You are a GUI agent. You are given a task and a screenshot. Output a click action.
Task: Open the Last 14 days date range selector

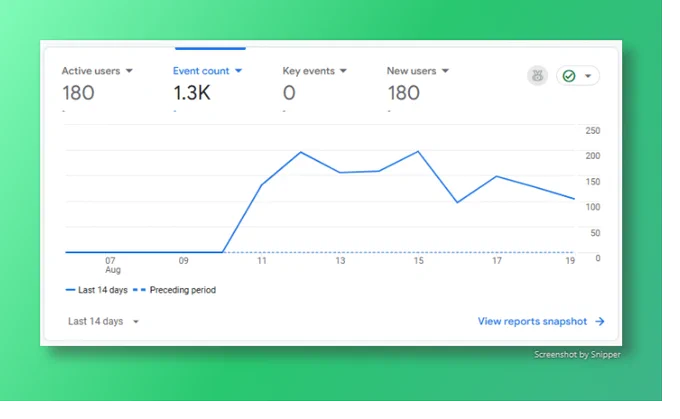(x=103, y=321)
